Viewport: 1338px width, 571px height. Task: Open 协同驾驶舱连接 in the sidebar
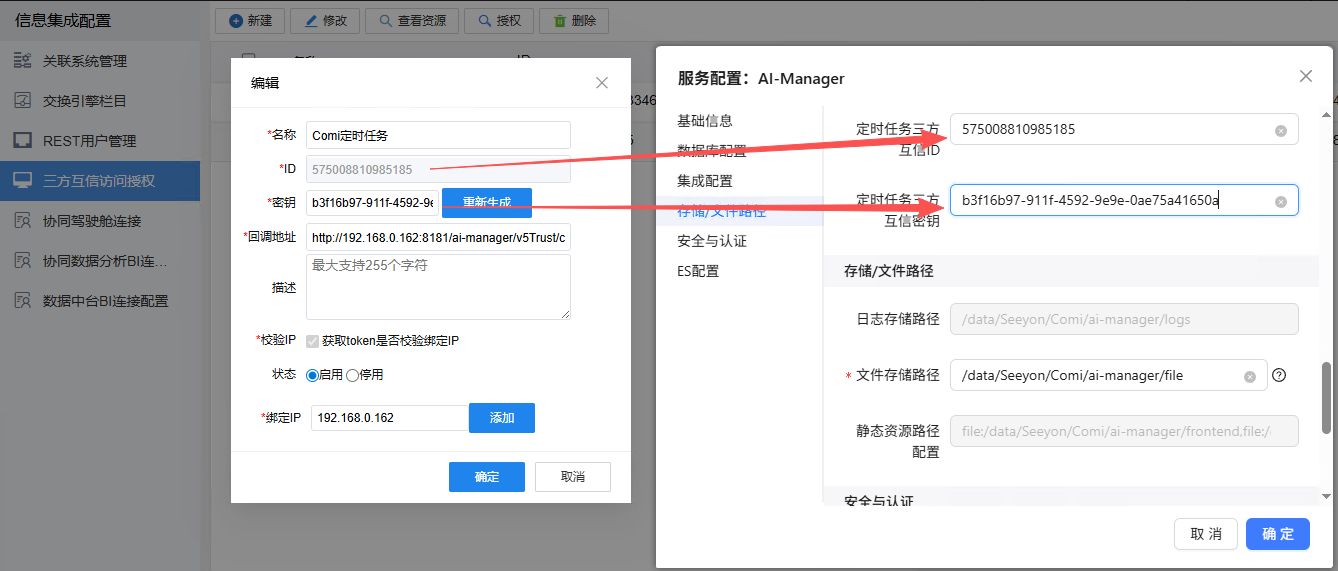100,221
